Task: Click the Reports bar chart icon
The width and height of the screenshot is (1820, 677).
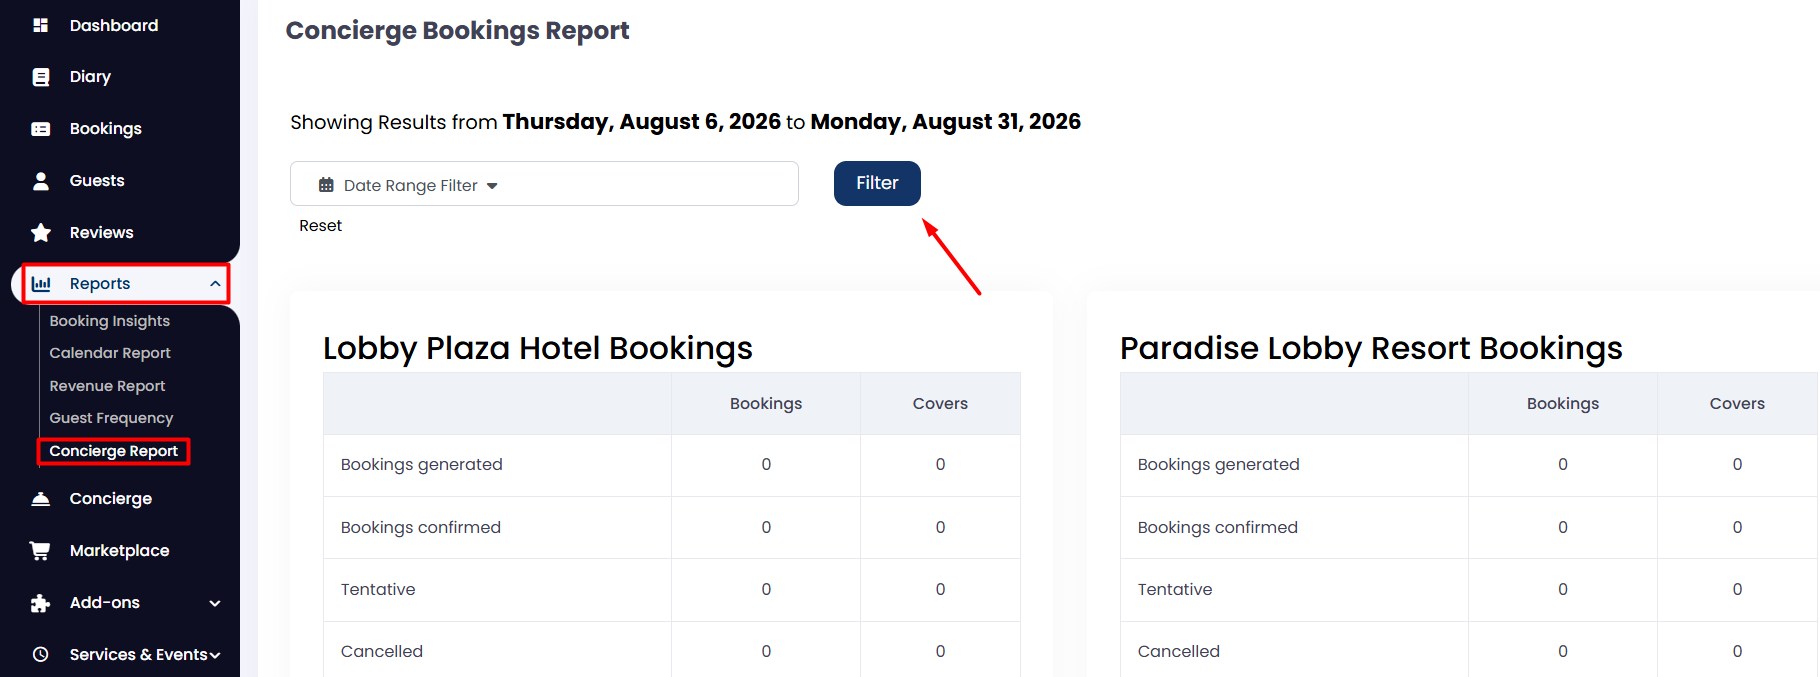Action: point(41,284)
